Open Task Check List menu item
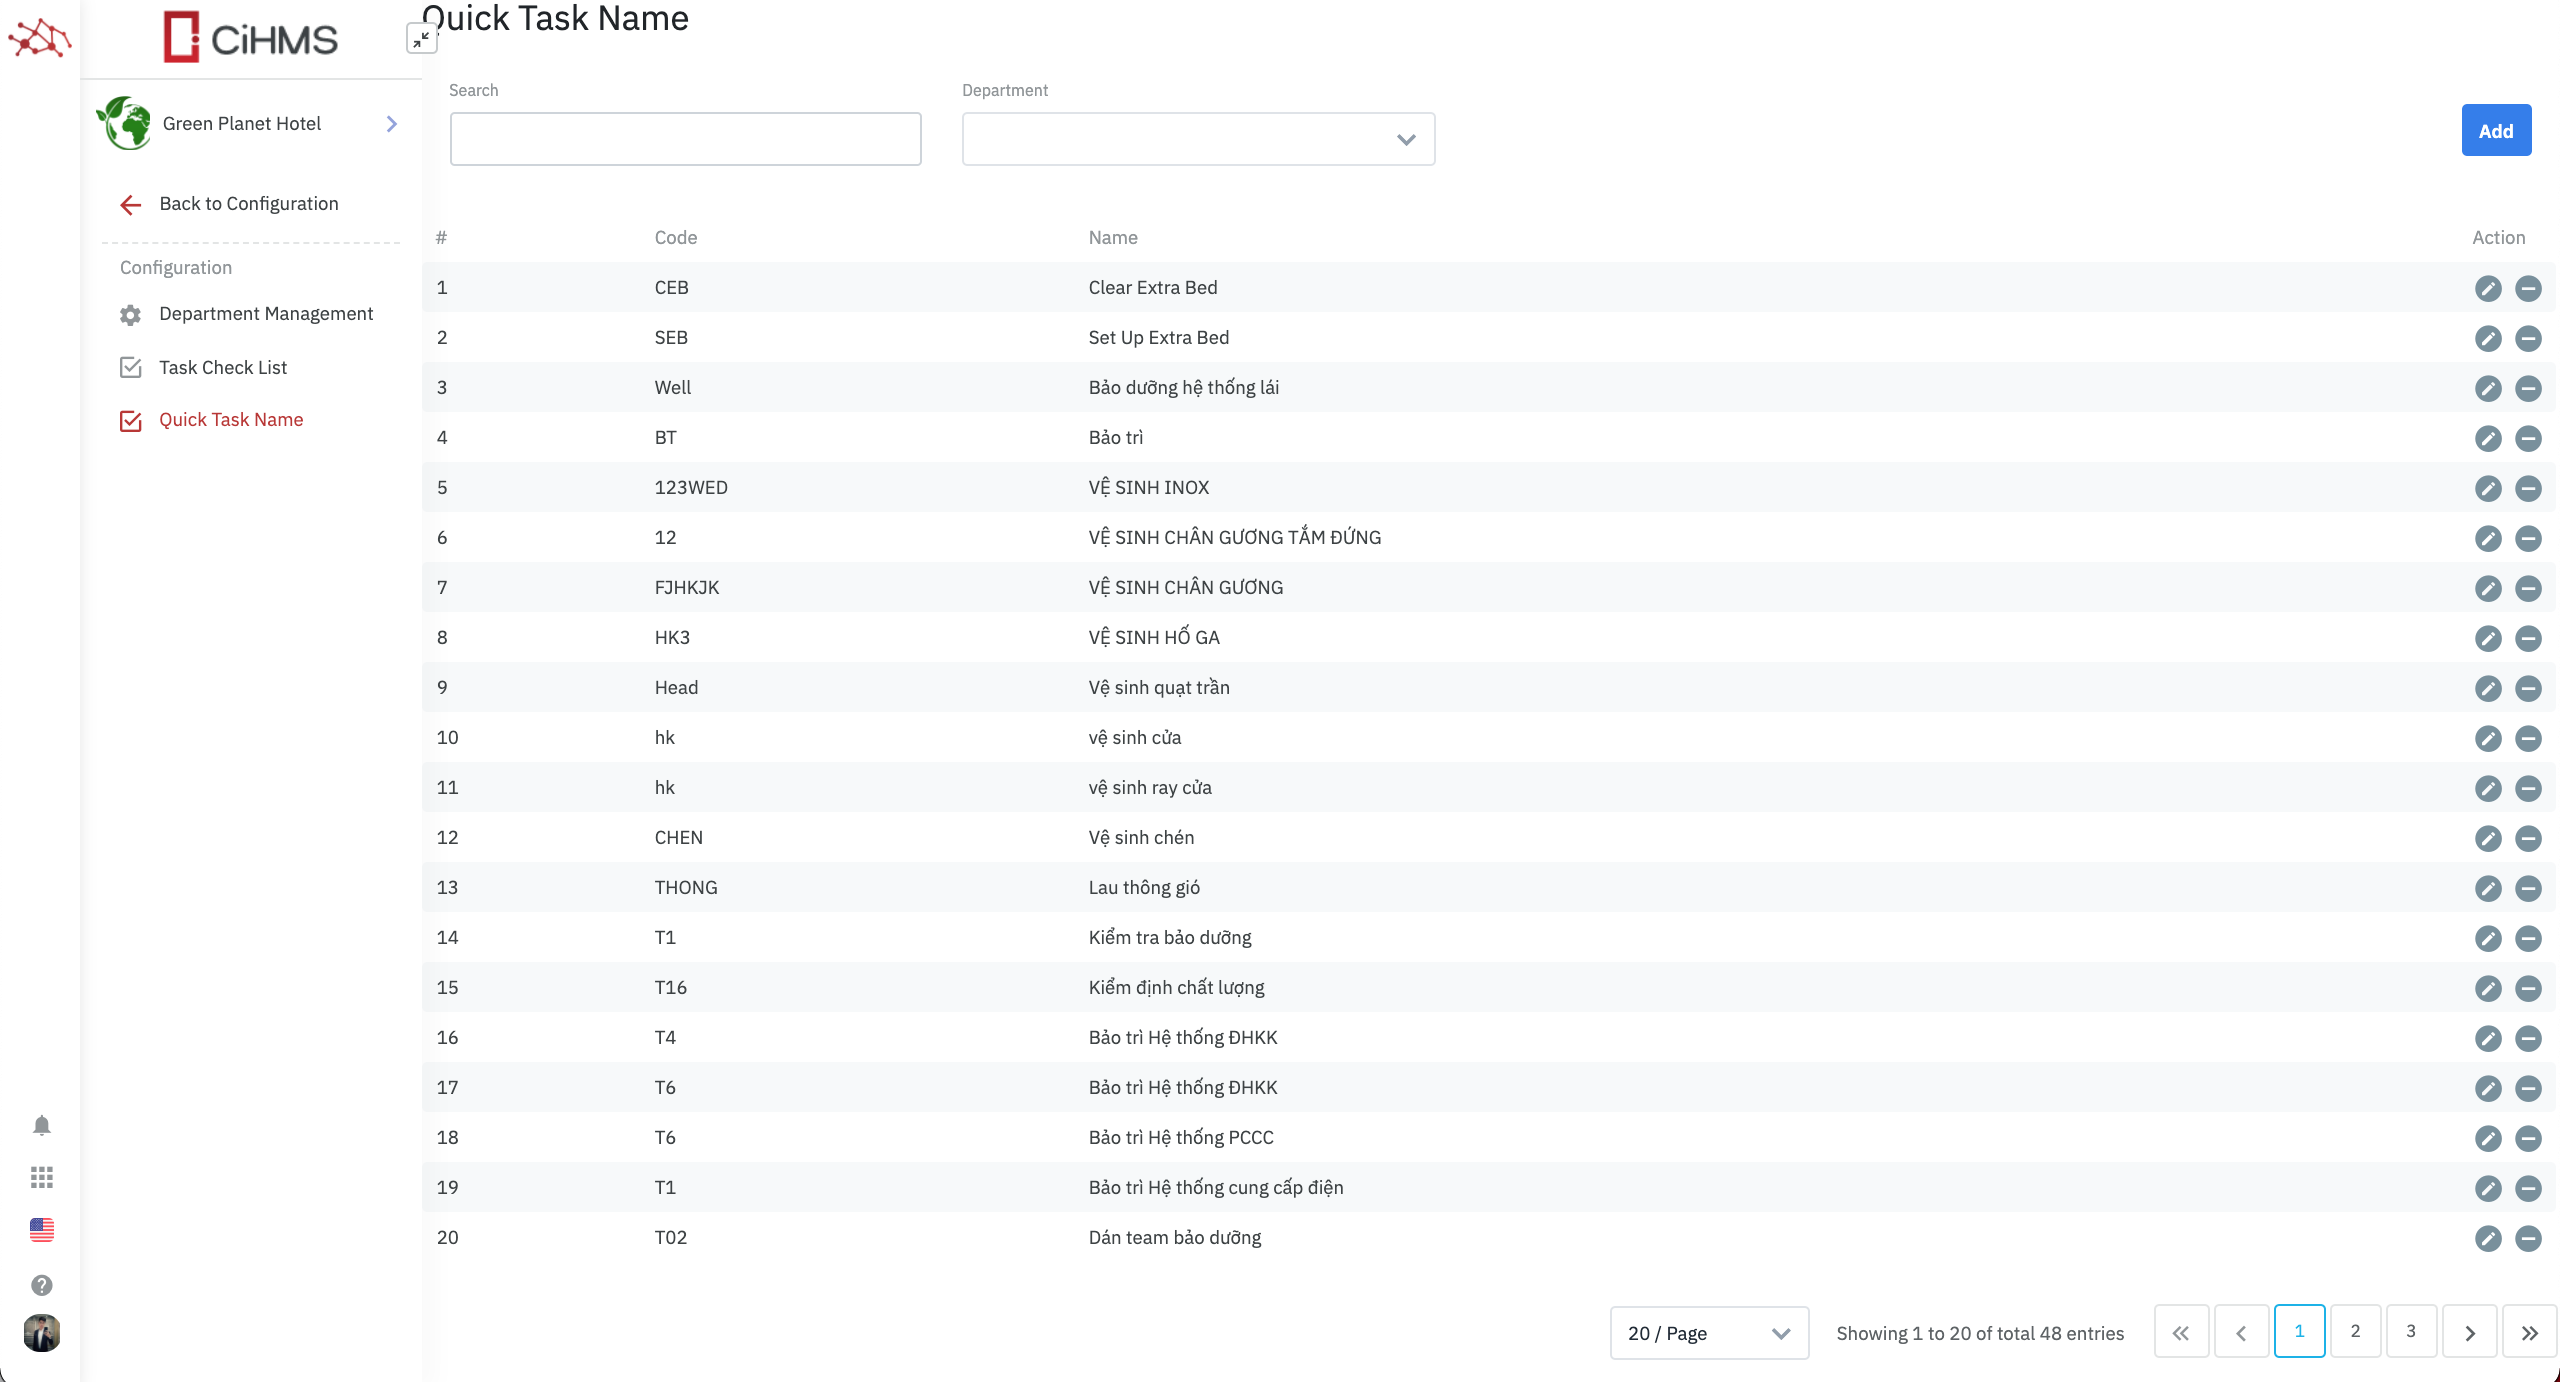2560x1382 pixels. click(x=222, y=367)
